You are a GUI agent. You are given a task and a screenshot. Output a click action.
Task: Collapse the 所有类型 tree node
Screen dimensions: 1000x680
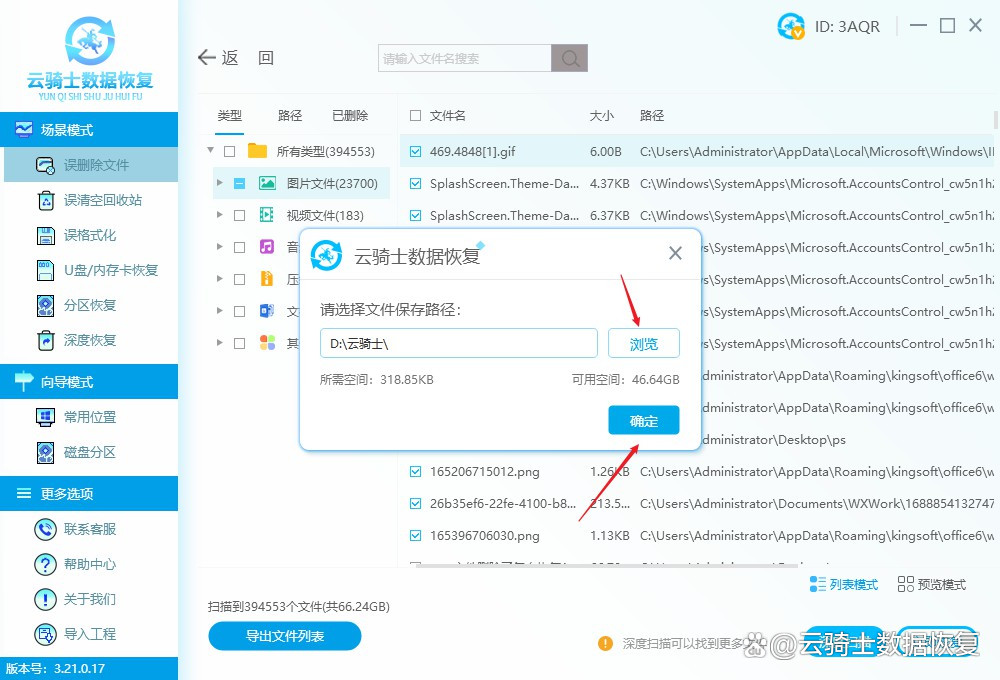(210, 150)
